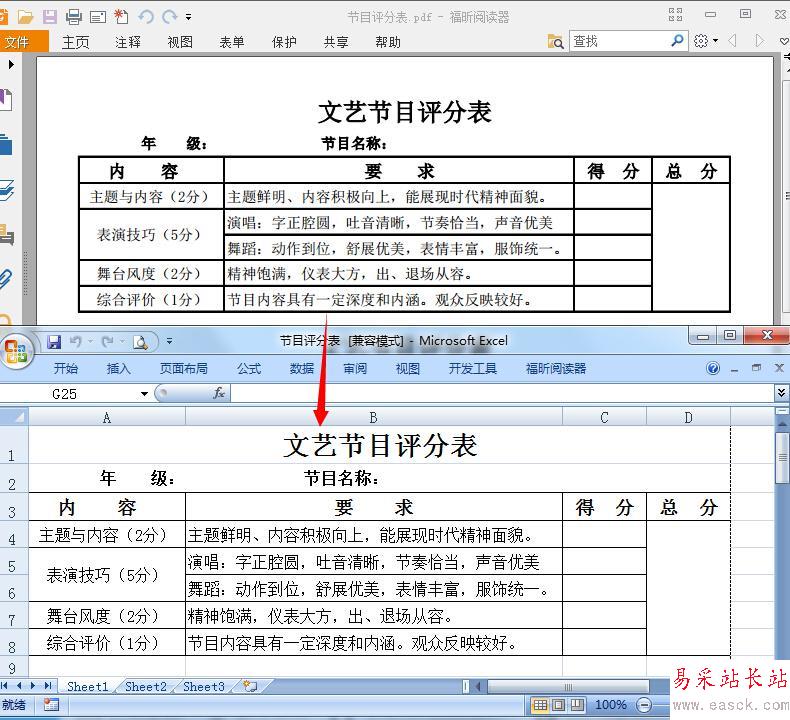Switch to Page Layout view in status bar
790x720 pixels.
coord(558,705)
